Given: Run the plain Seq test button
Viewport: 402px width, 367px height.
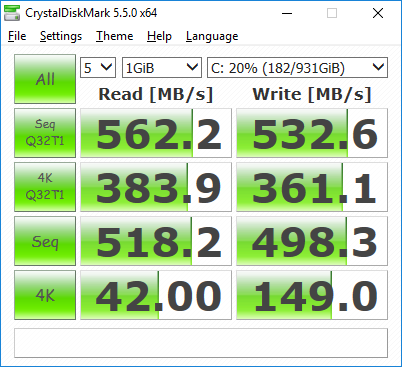Looking at the screenshot, I should pyautogui.click(x=45, y=241).
